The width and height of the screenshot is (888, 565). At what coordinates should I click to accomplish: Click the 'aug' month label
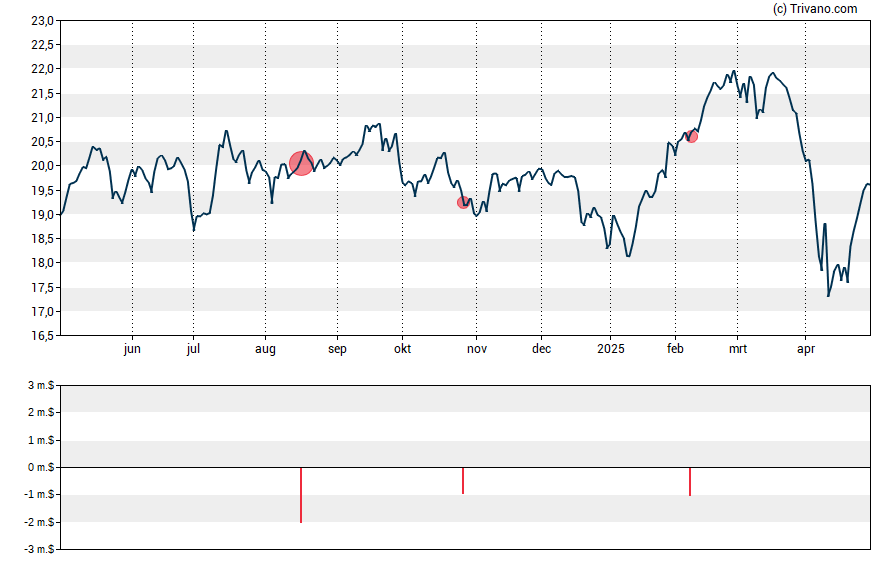pos(265,349)
